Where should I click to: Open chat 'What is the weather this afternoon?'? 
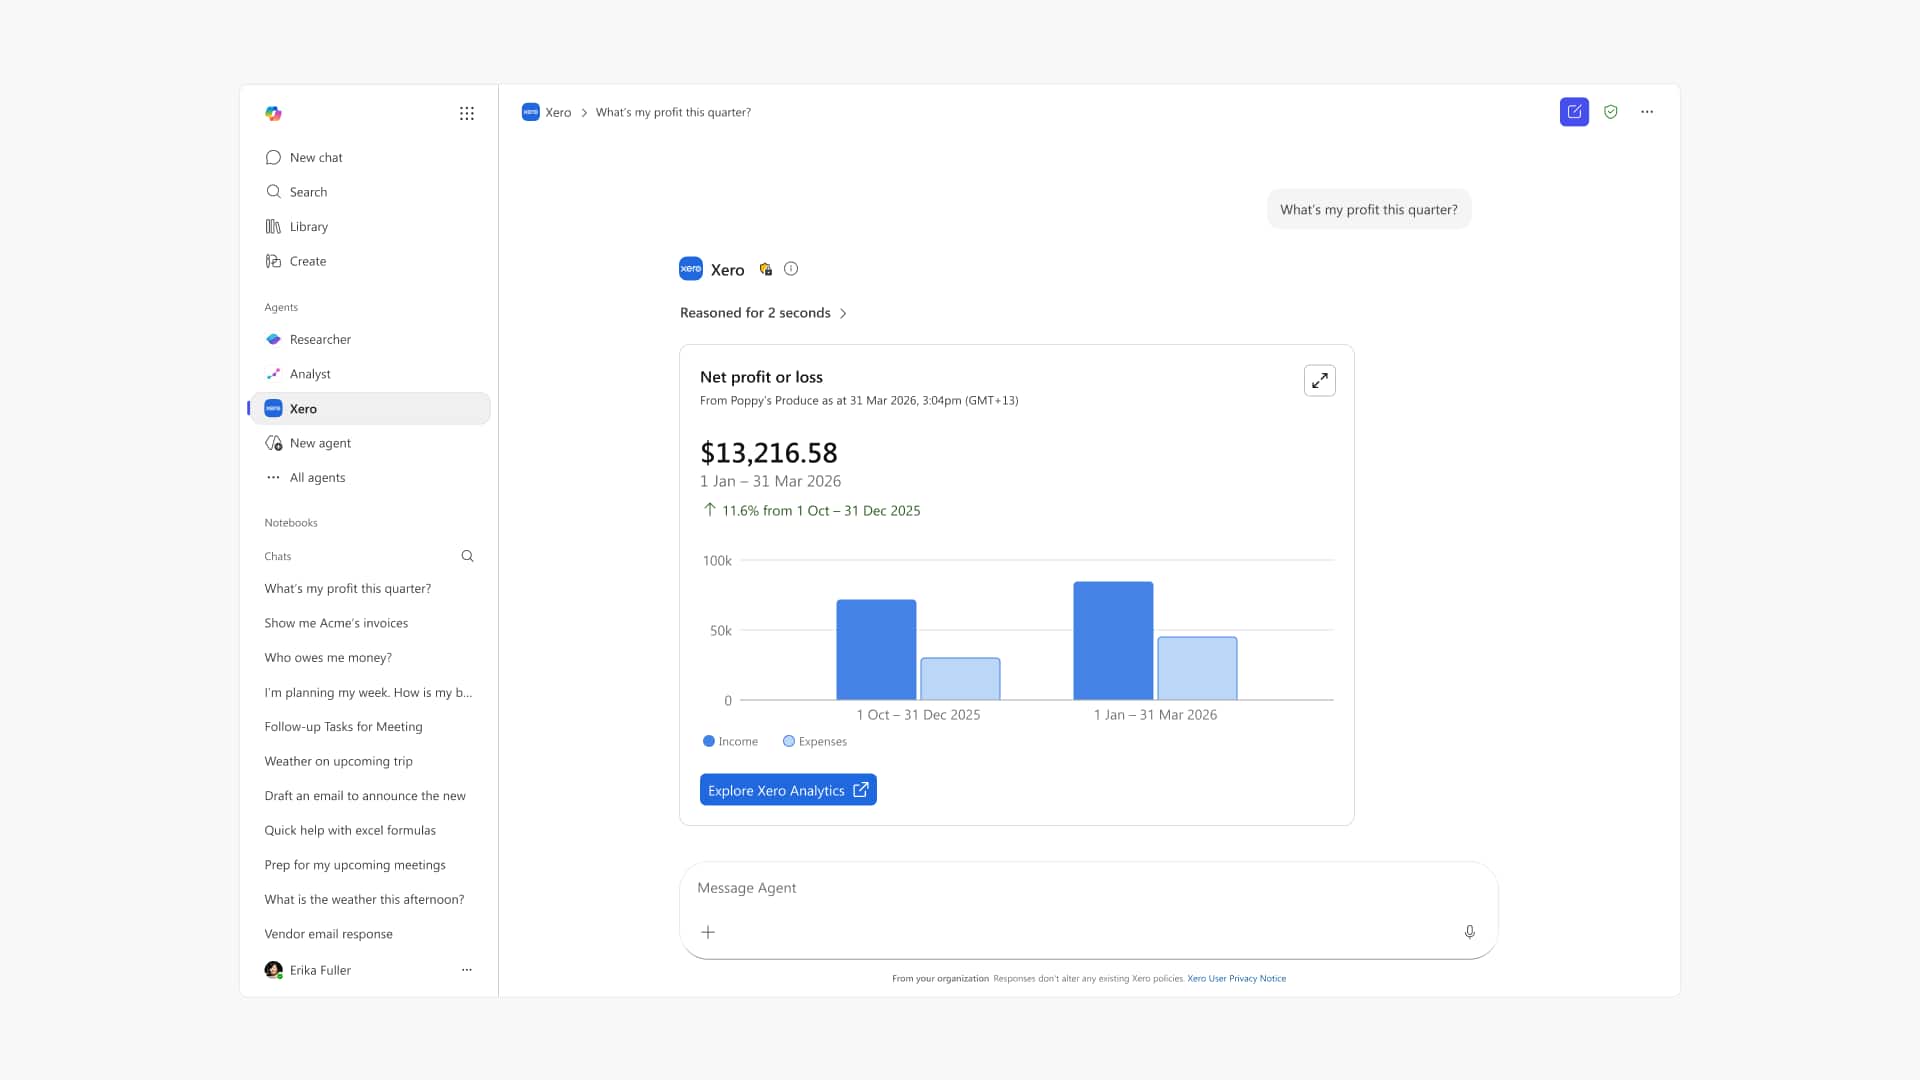(x=364, y=900)
